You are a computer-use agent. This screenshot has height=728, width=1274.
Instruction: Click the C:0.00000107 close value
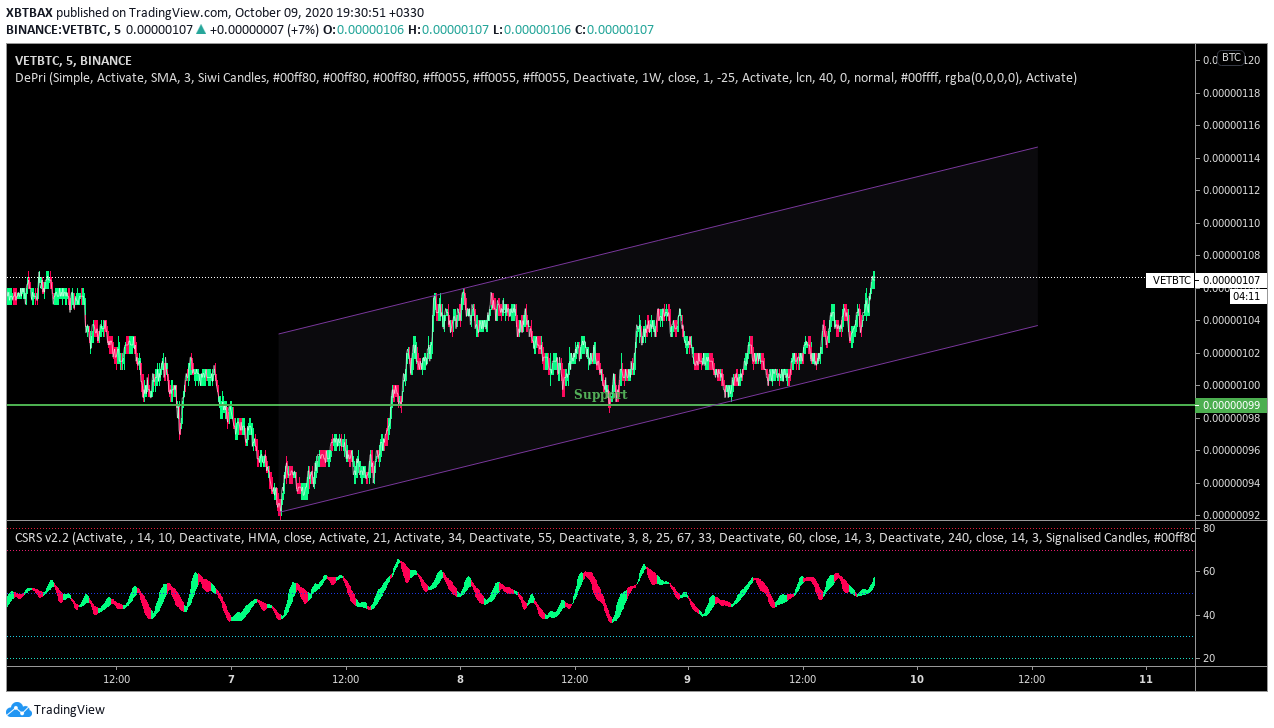[x=614, y=30]
